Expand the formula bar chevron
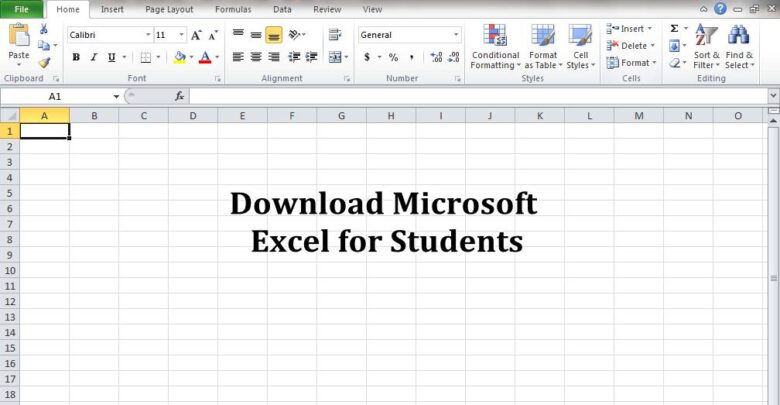This screenshot has width=780, height=405. coord(773,96)
